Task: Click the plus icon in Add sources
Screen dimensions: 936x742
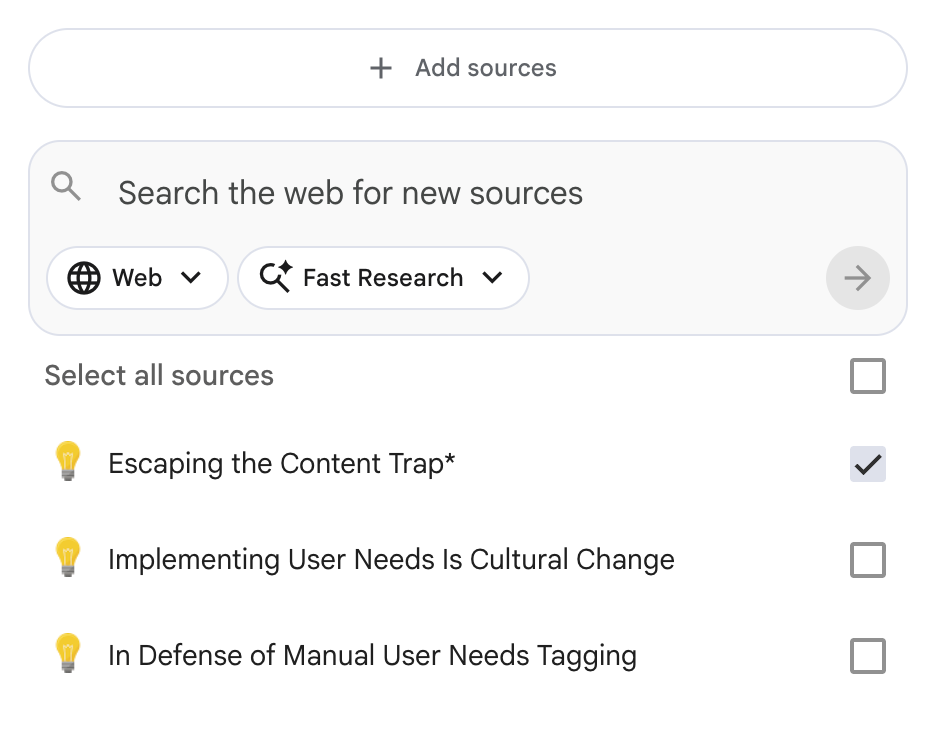Action: pyautogui.click(x=380, y=68)
